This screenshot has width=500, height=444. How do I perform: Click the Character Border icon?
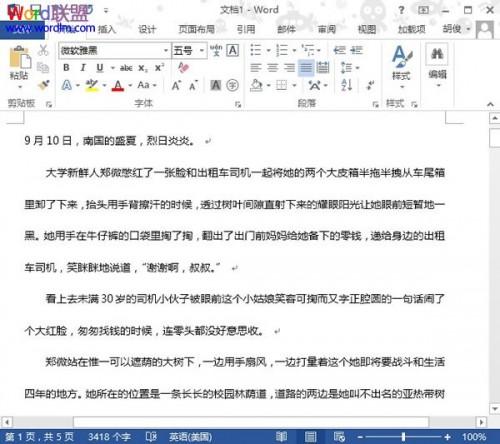click(233, 50)
